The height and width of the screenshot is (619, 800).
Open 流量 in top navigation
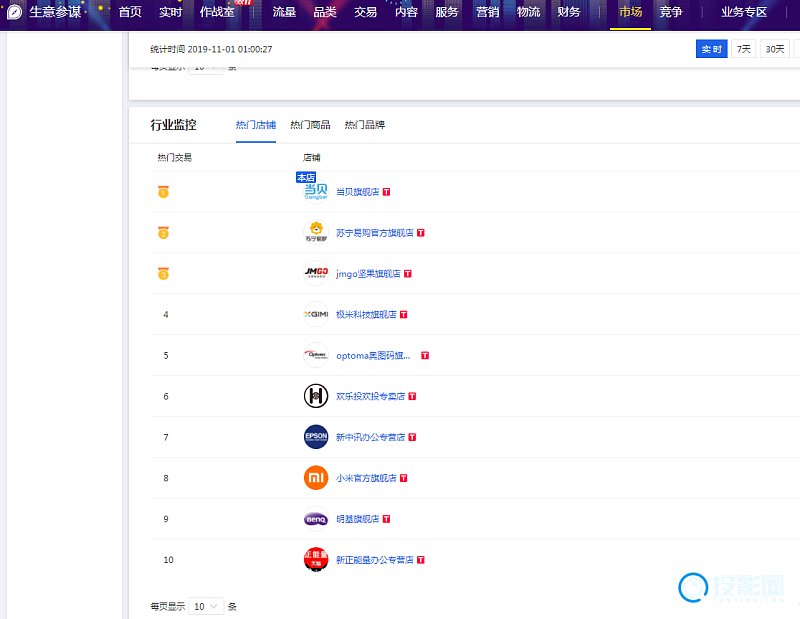(x=284, y=12)
